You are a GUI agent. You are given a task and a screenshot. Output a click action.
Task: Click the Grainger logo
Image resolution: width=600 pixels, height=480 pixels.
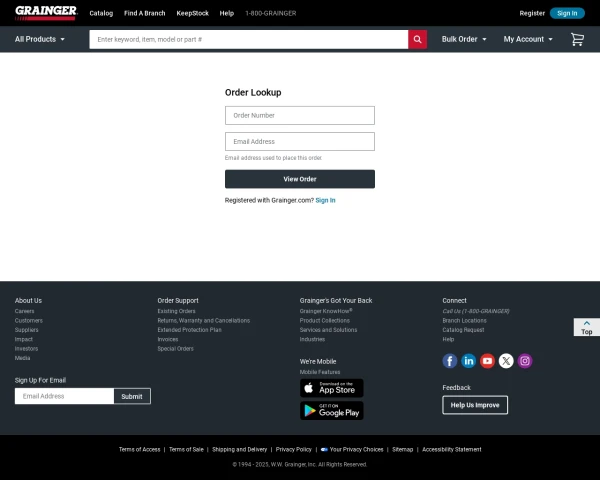click(45, 13)
